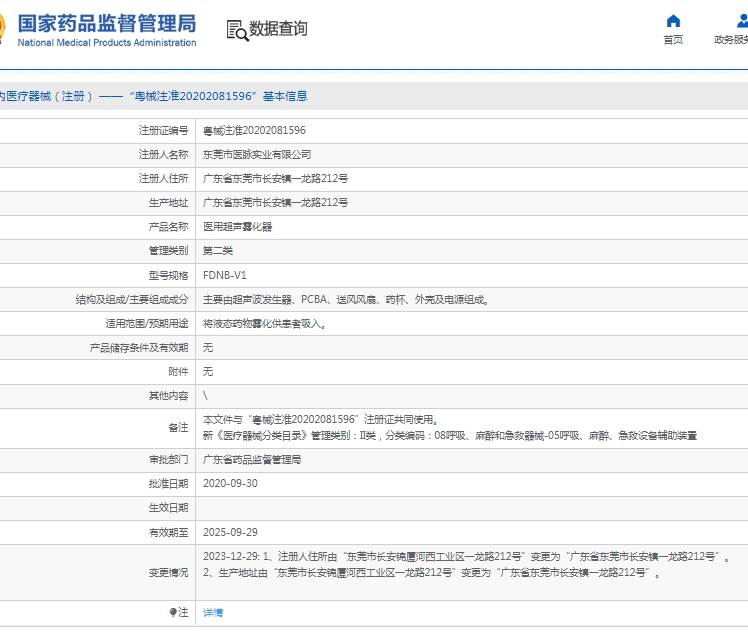Select approval date 2020-09-30
Viewport: 748px width, 635px height.
click(230, 484)
